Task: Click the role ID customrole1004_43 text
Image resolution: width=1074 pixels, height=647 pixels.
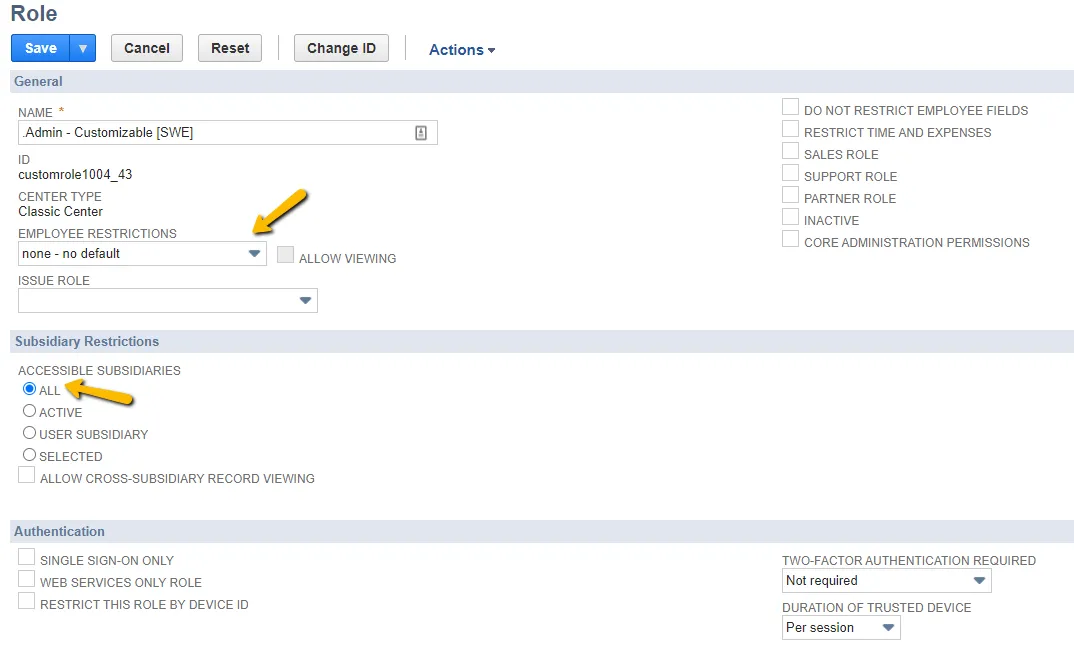Action: [75, 175]
